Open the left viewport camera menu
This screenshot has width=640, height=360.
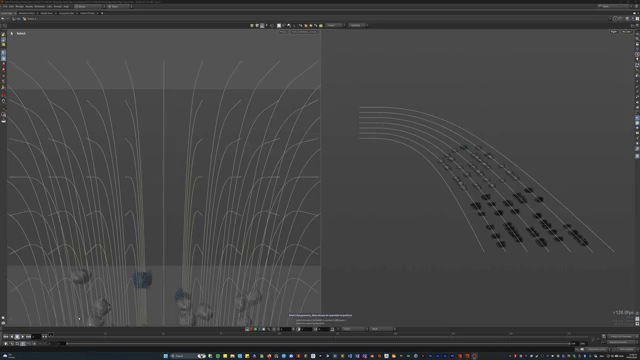pyautogui.click(x=304, y=32)
